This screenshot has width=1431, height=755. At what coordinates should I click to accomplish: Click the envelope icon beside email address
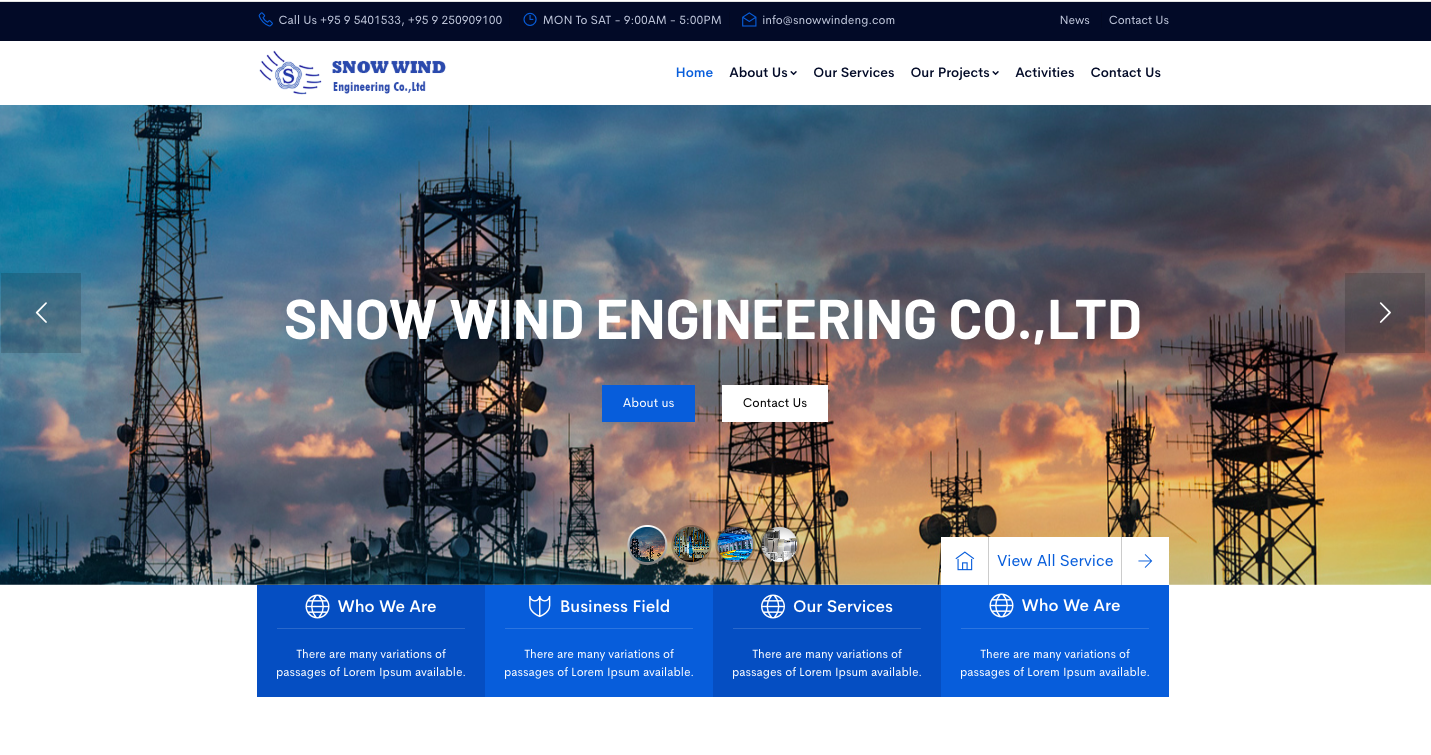(749, 20)
